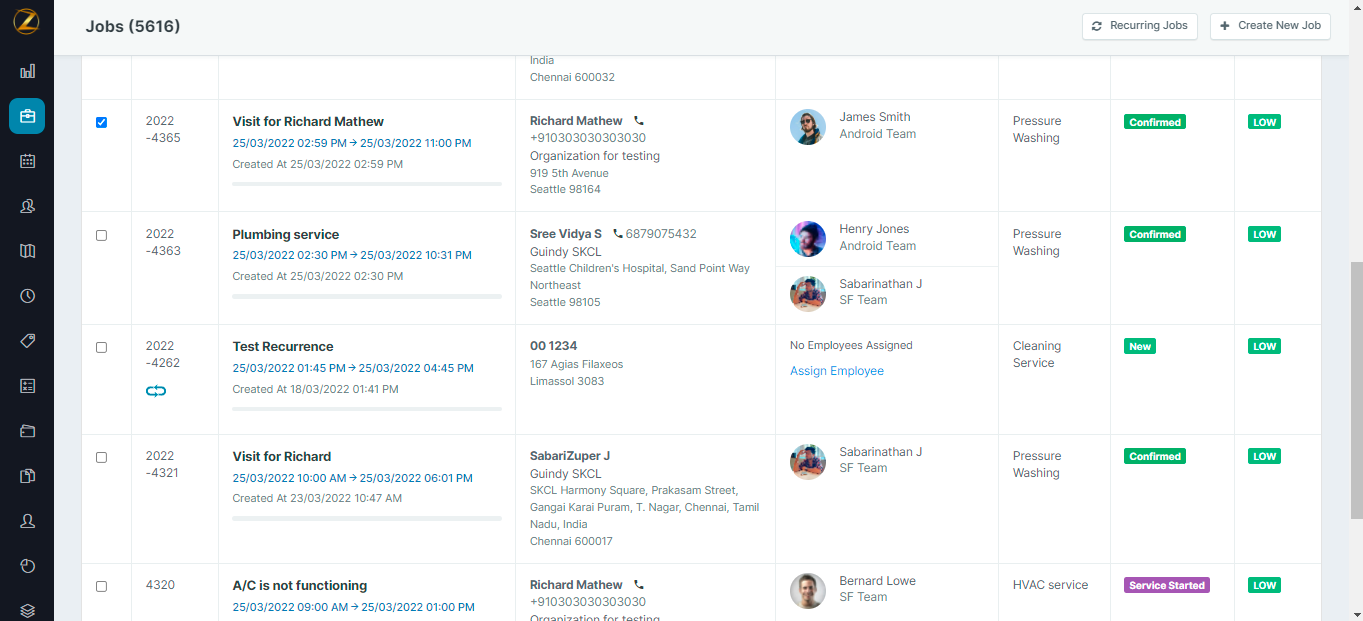
Task: Open the map icon in sidebar
Action: click(27, 251)
